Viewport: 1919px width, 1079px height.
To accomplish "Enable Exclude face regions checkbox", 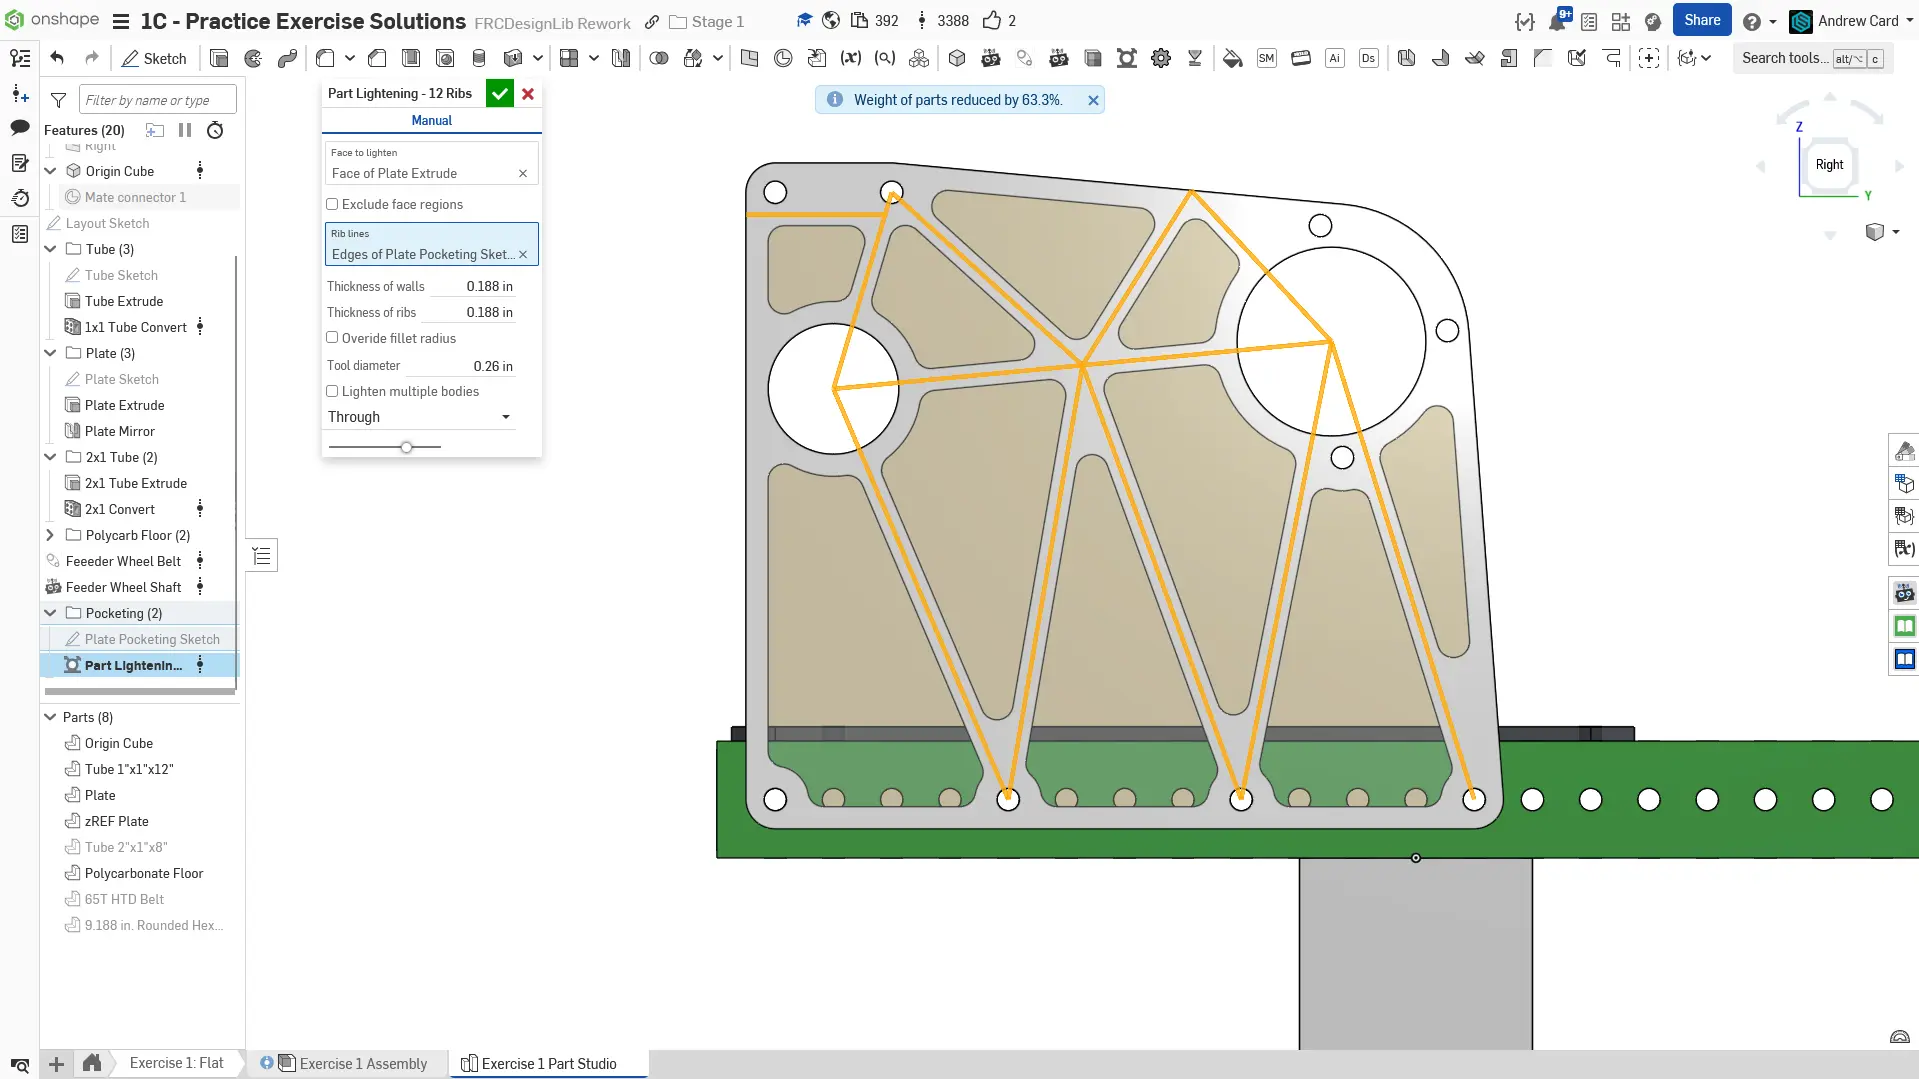I will [332, 204].
